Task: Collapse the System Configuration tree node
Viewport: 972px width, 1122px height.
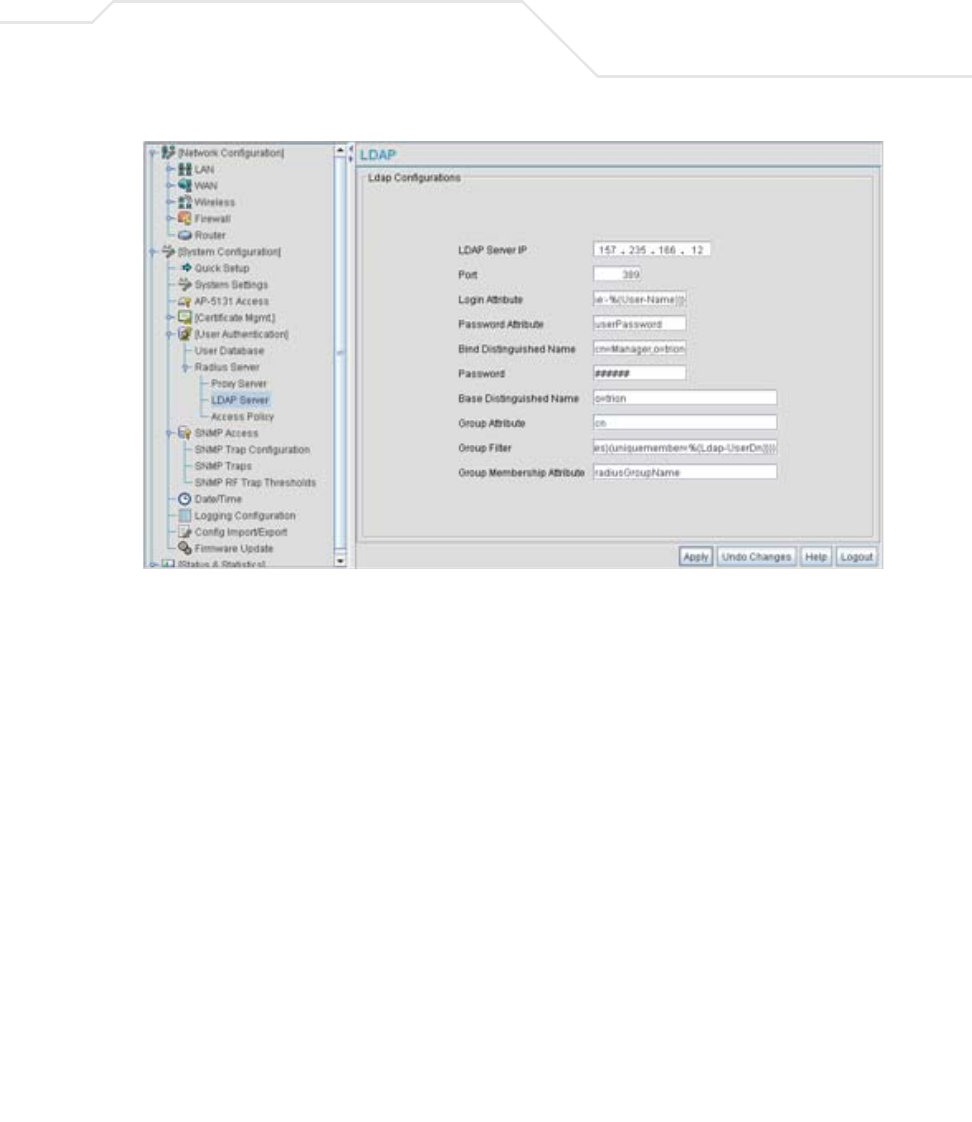Action: (x=152, y=251)
